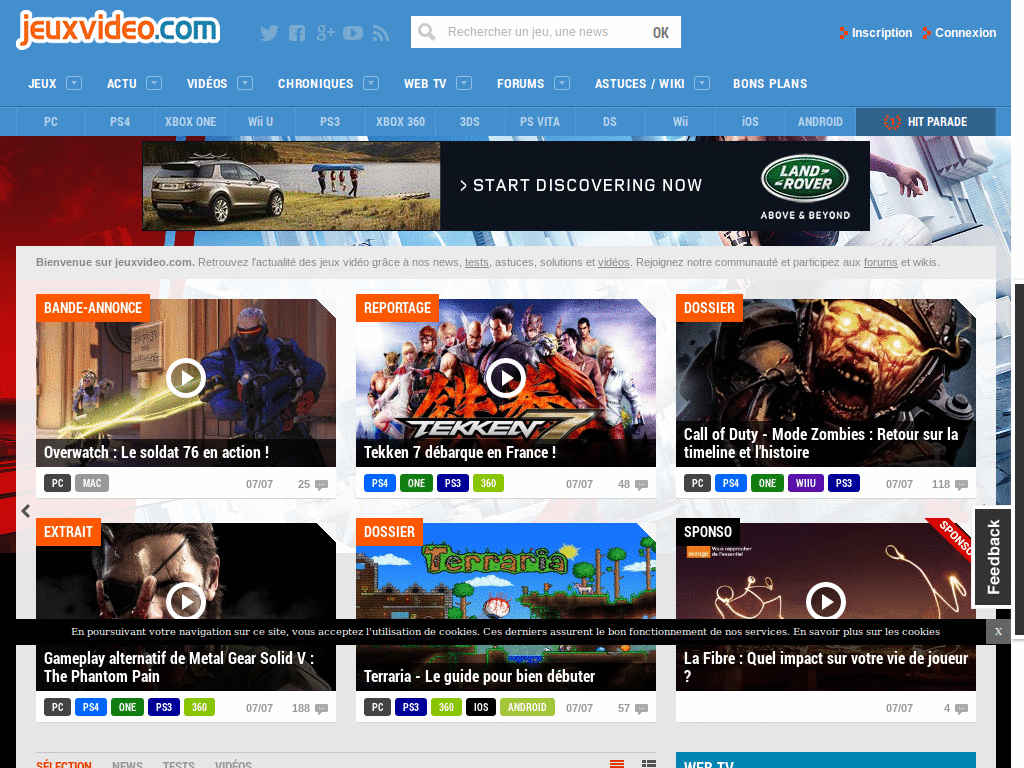Expand the WEB TV menu dropdown arrow
Image resolution: width=1024 pixels, height=768 pixels.
click(464, 83)
